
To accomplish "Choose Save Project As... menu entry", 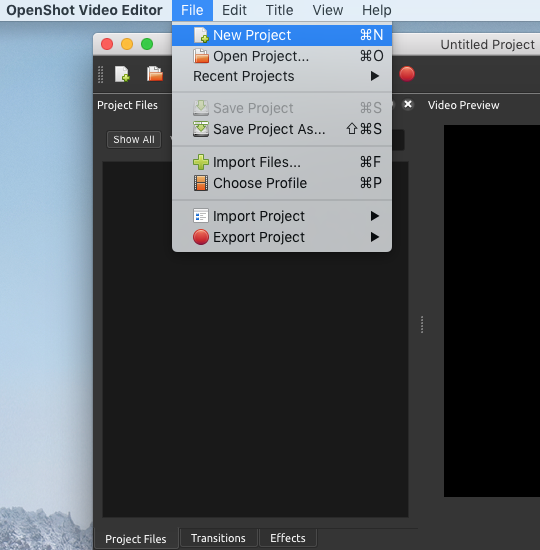I will [282, 129].
